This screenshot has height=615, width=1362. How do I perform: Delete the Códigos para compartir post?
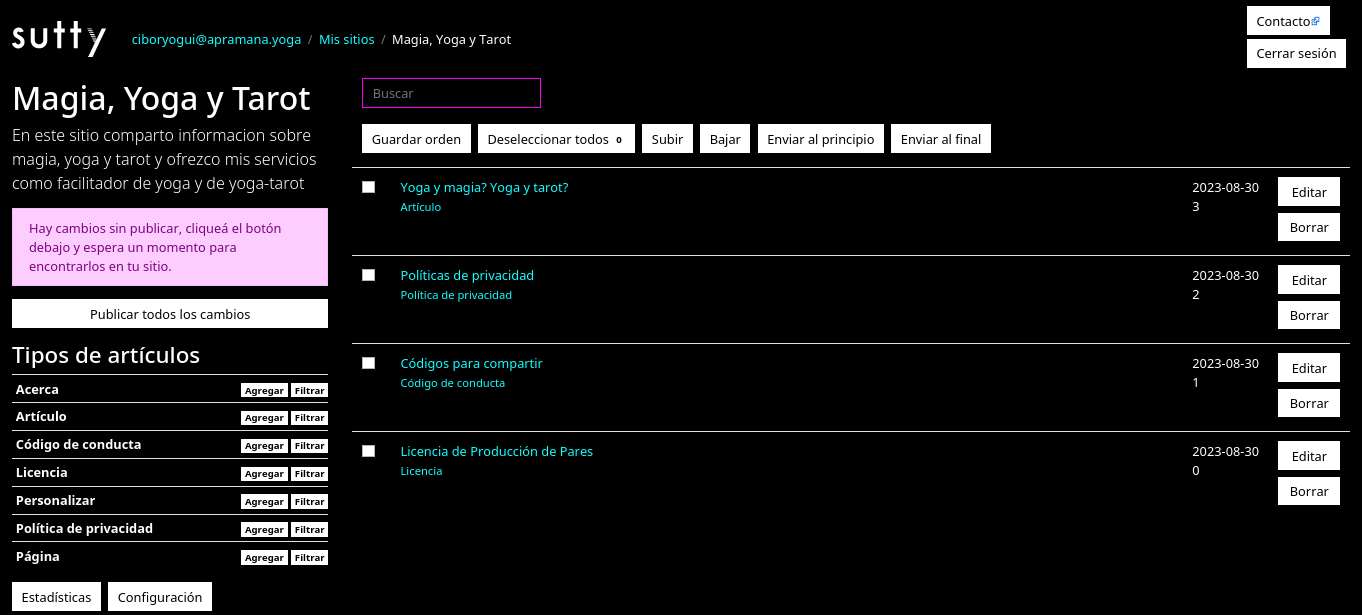pyautogui.click(x=1308, y=403)
